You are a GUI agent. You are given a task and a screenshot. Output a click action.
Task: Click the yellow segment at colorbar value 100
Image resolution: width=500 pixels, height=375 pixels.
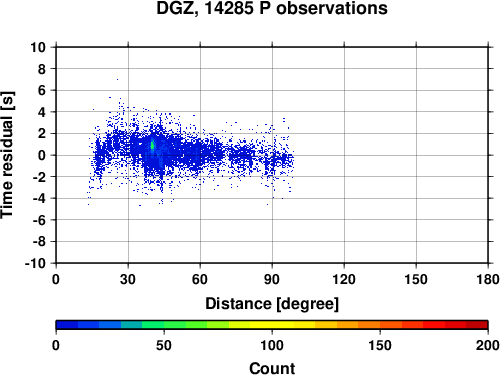(x=272, y=325)
